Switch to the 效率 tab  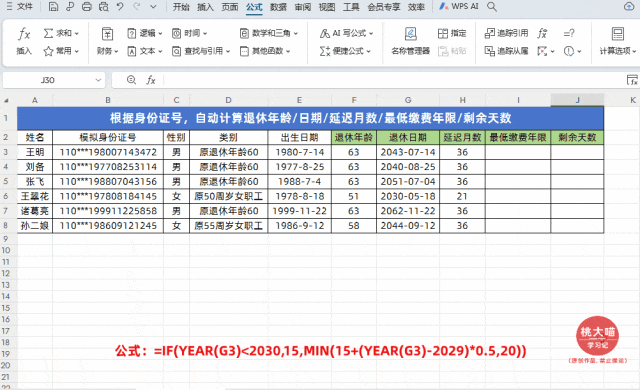[x=416, y=7]
